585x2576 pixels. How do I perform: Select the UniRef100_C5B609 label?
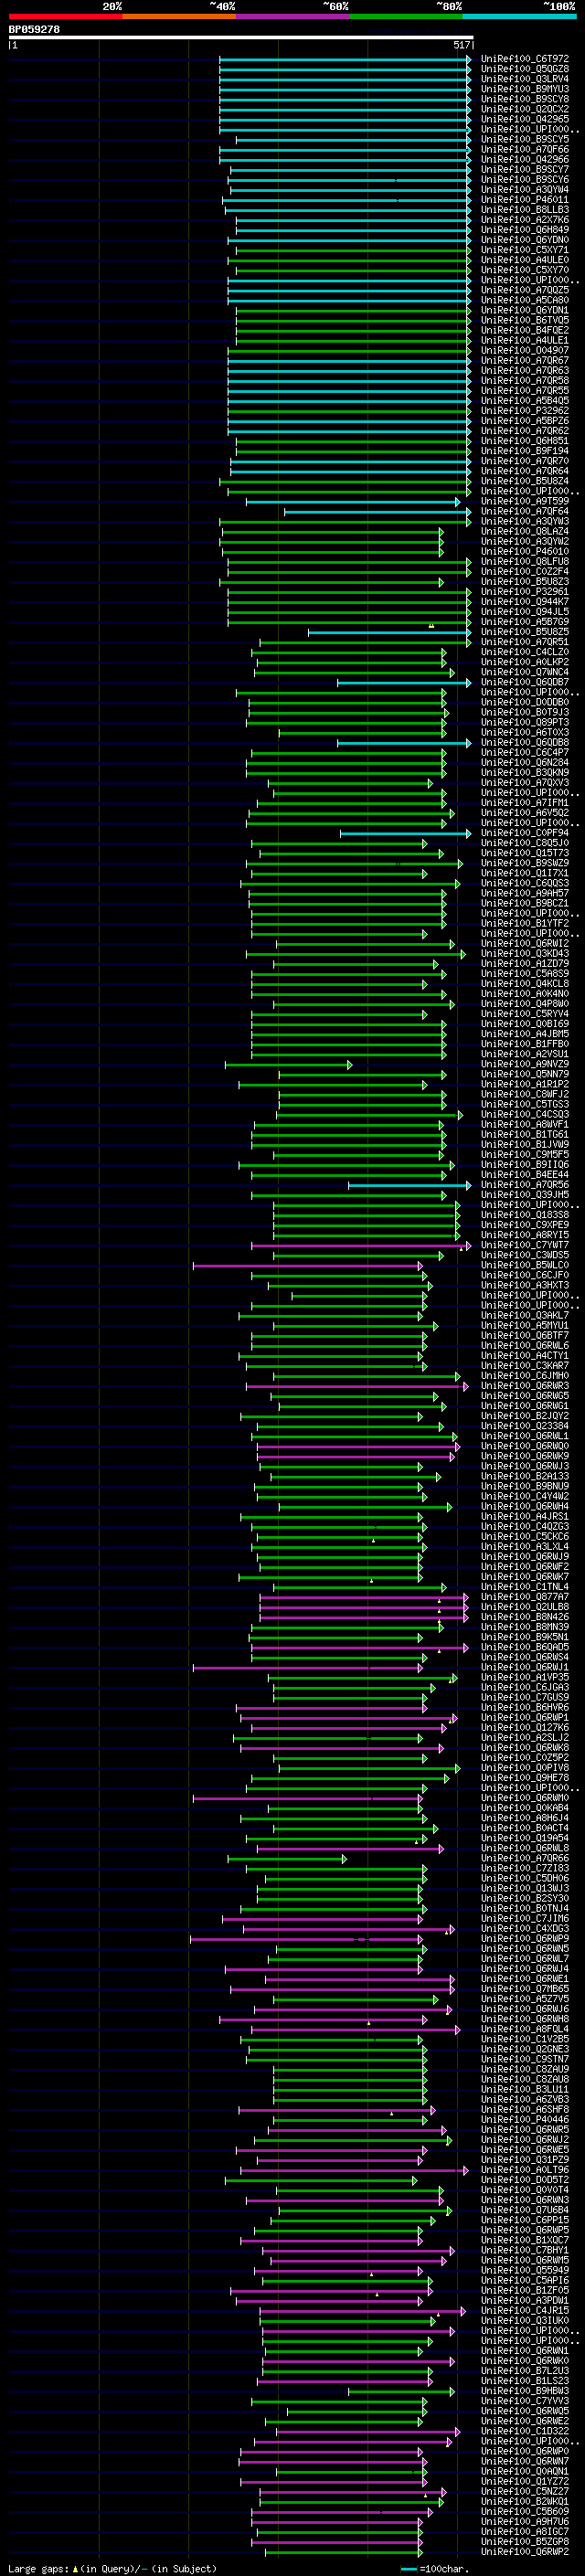(525, 2513)
